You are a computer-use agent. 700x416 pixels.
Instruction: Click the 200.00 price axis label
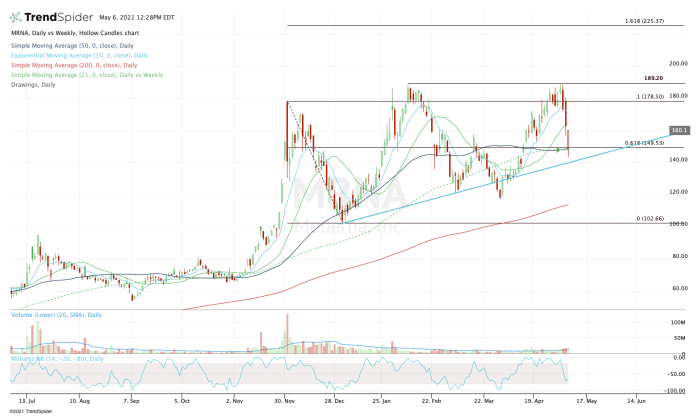pyautogui.click(x=678, y=64)
